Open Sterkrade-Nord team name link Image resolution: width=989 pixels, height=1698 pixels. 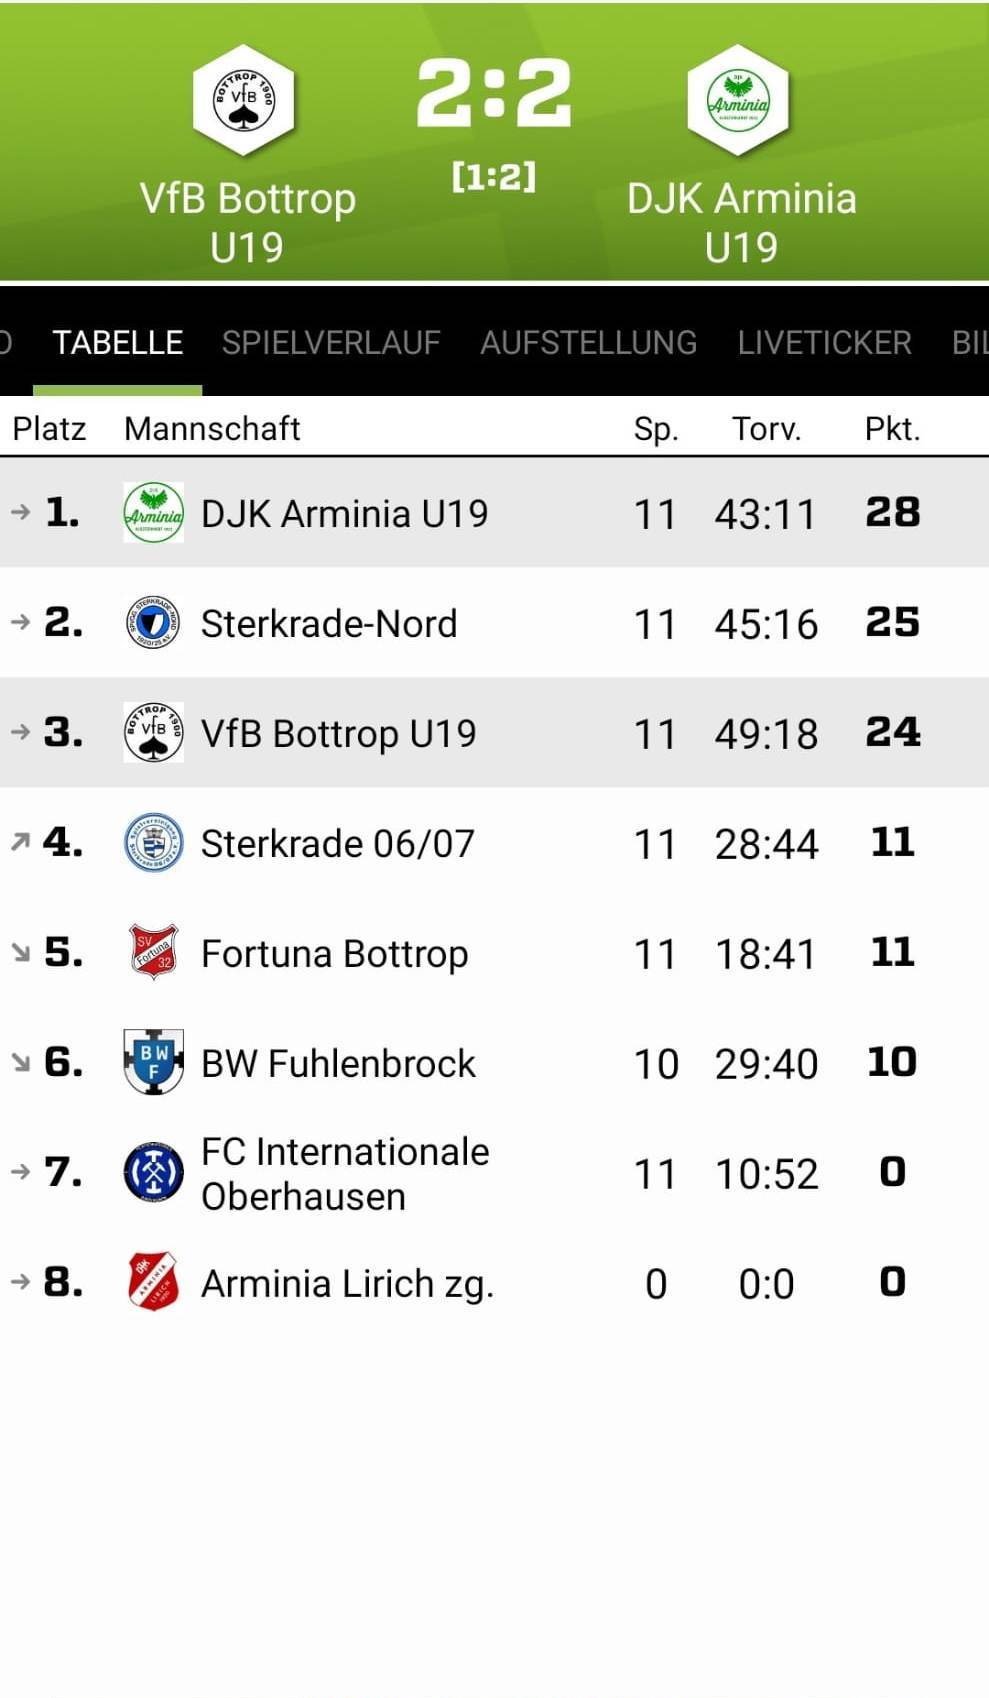click(x=329, y=624)
